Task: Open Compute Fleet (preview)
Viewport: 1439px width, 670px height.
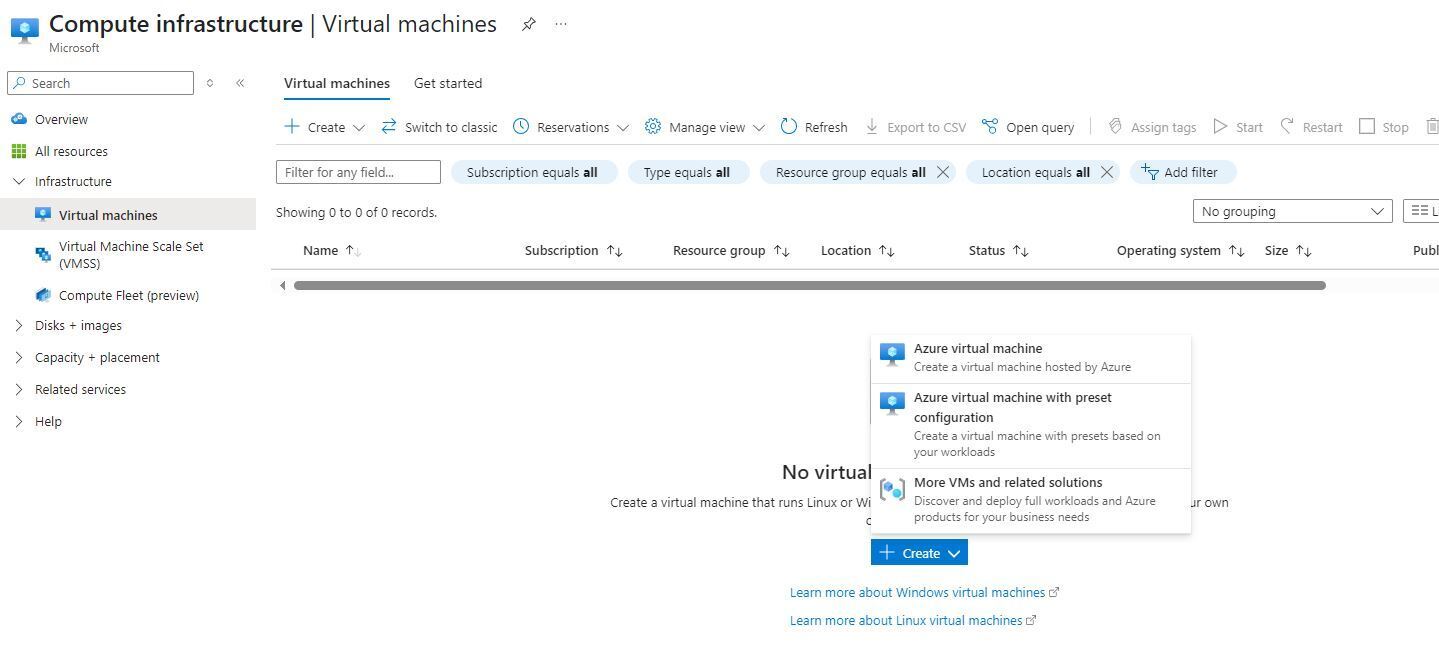Action: tap(128, 295)
